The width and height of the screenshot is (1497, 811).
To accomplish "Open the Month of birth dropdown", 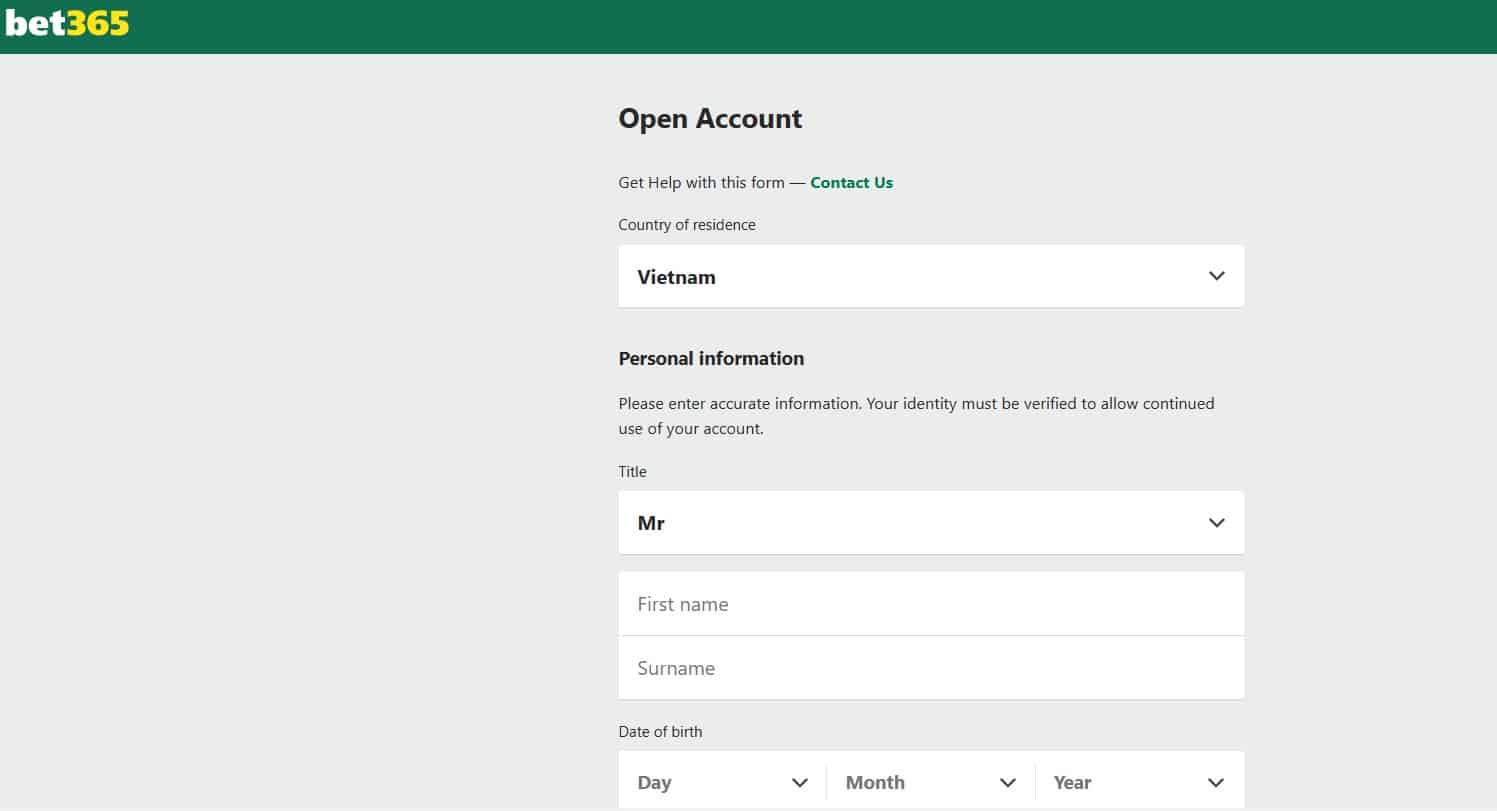I will 931,782.
